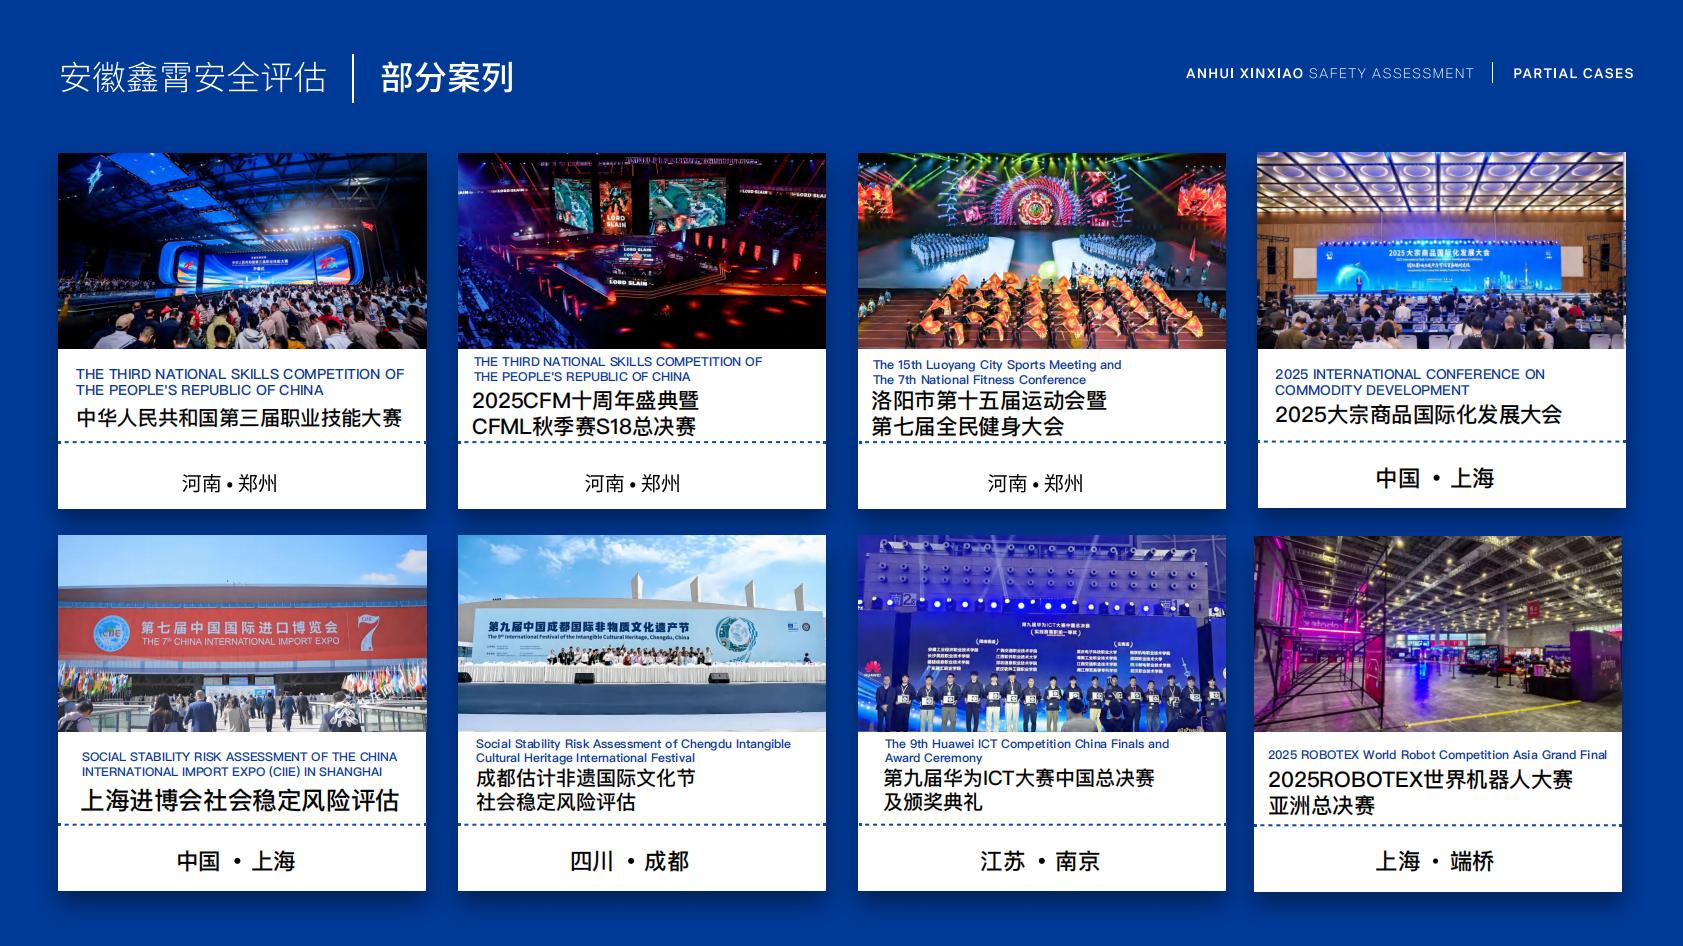Select the Luoyang Sports Meeting performance photo

1041,251
